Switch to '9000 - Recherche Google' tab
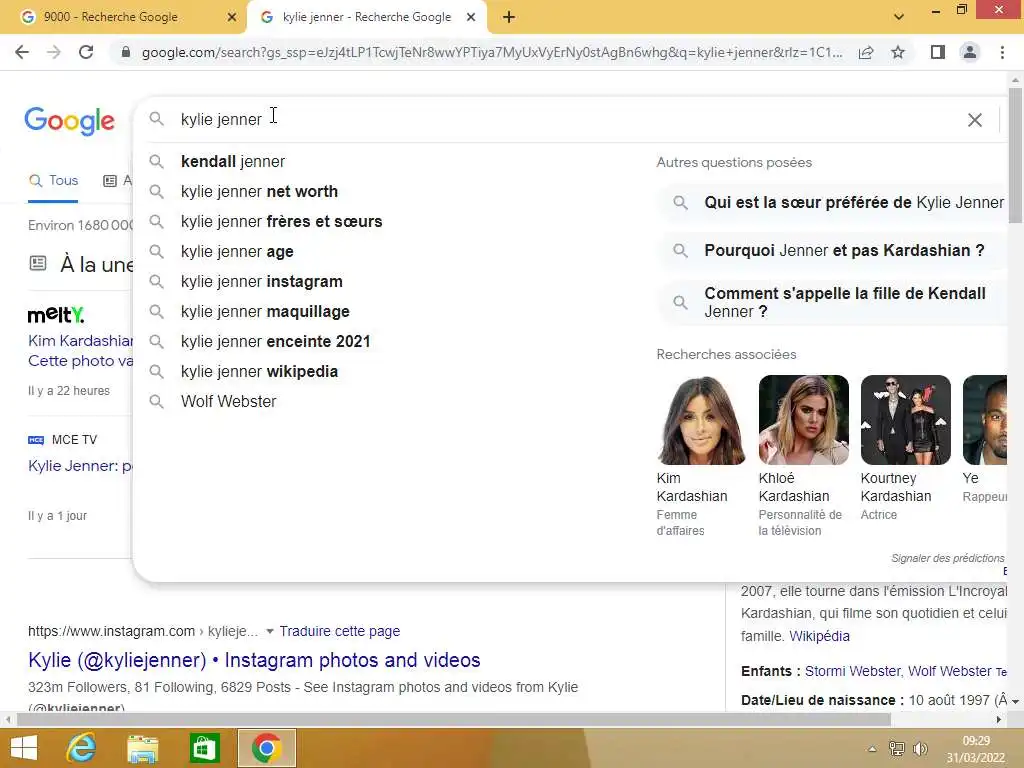 point(123,17)
